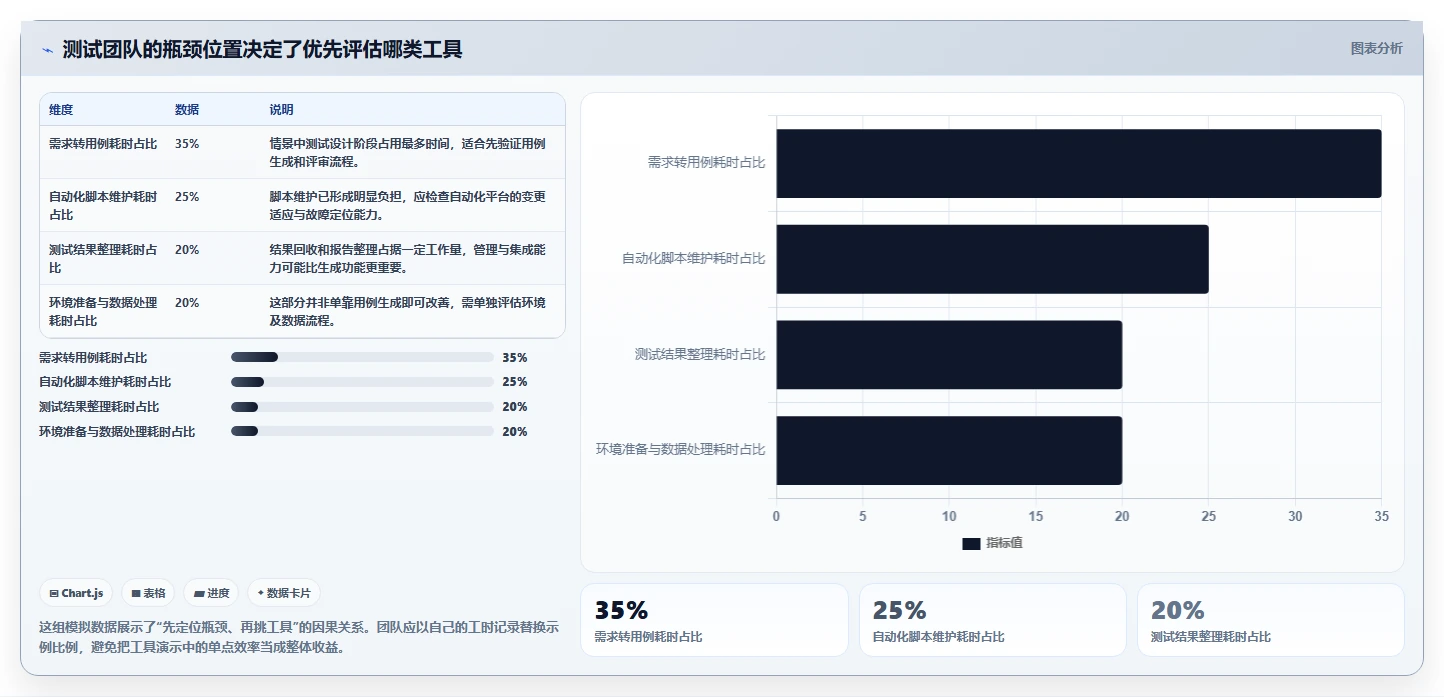The image size is (1444, 697).
Task: Click the 维度 table column header
Action: (x=61, y=110)
